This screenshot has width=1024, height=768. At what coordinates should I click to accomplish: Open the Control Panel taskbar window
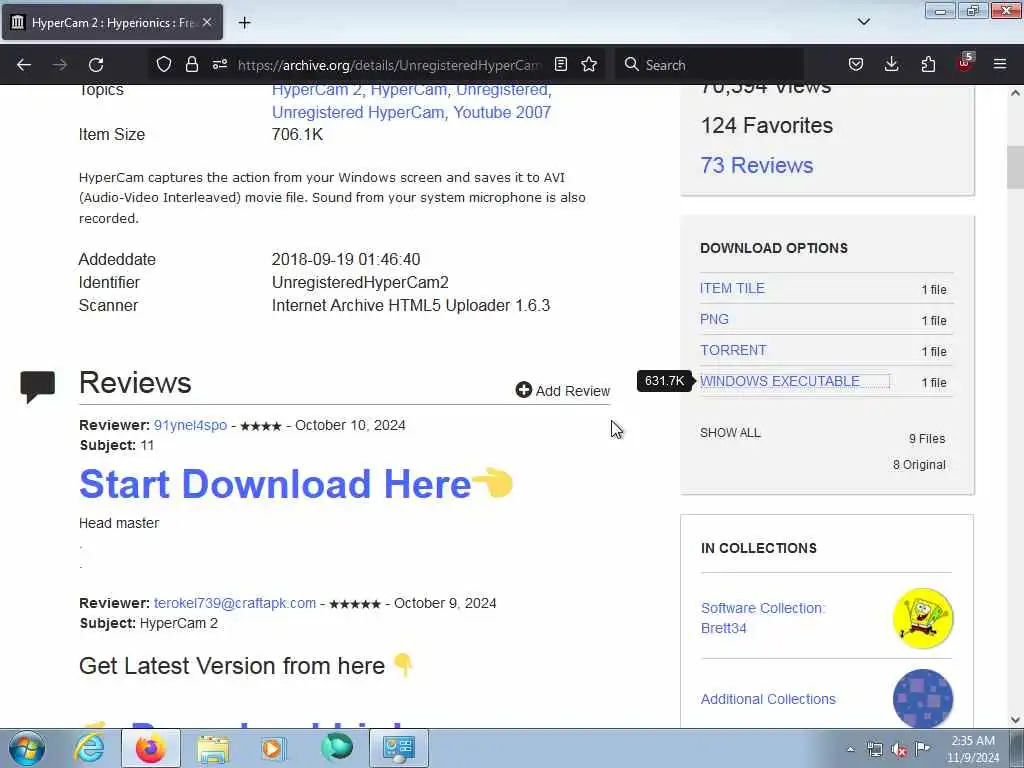click(399, 748)
